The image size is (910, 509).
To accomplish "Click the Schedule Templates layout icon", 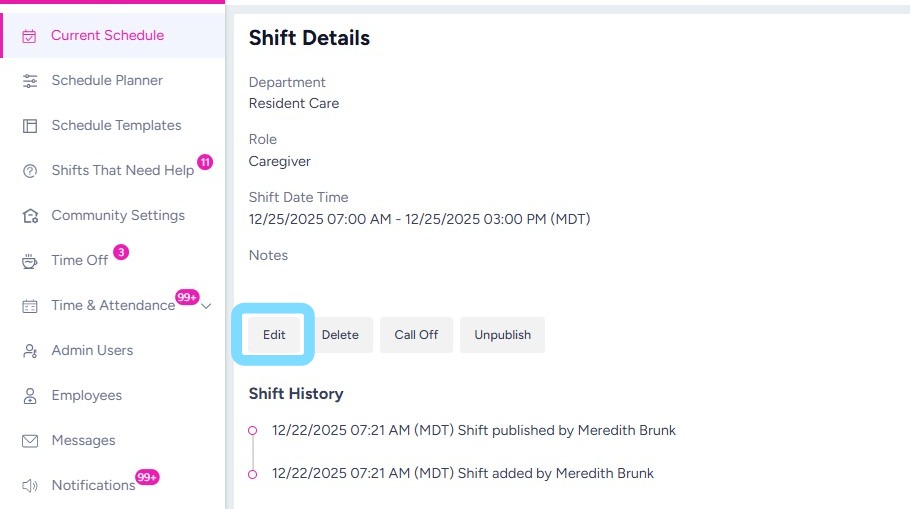I will 30,126.
